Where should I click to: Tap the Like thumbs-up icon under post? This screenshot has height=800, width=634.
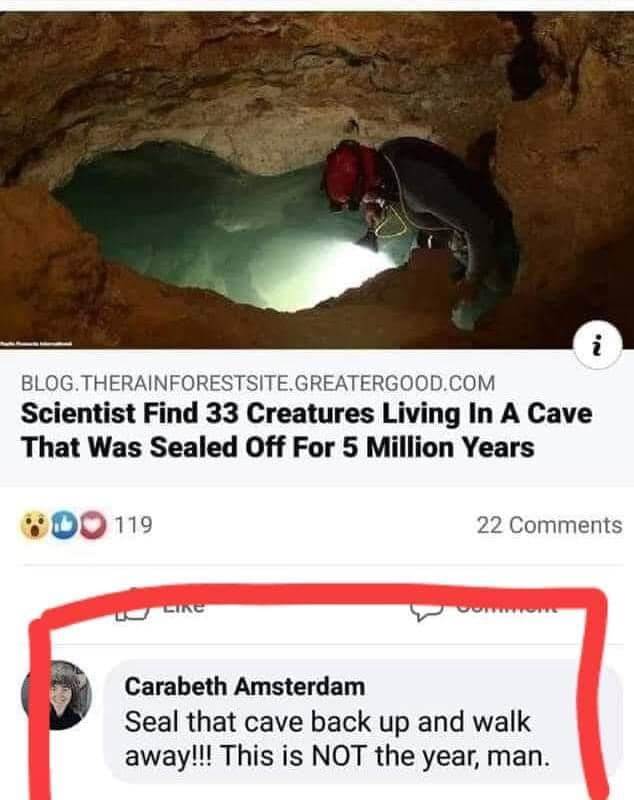coord(132,607)
